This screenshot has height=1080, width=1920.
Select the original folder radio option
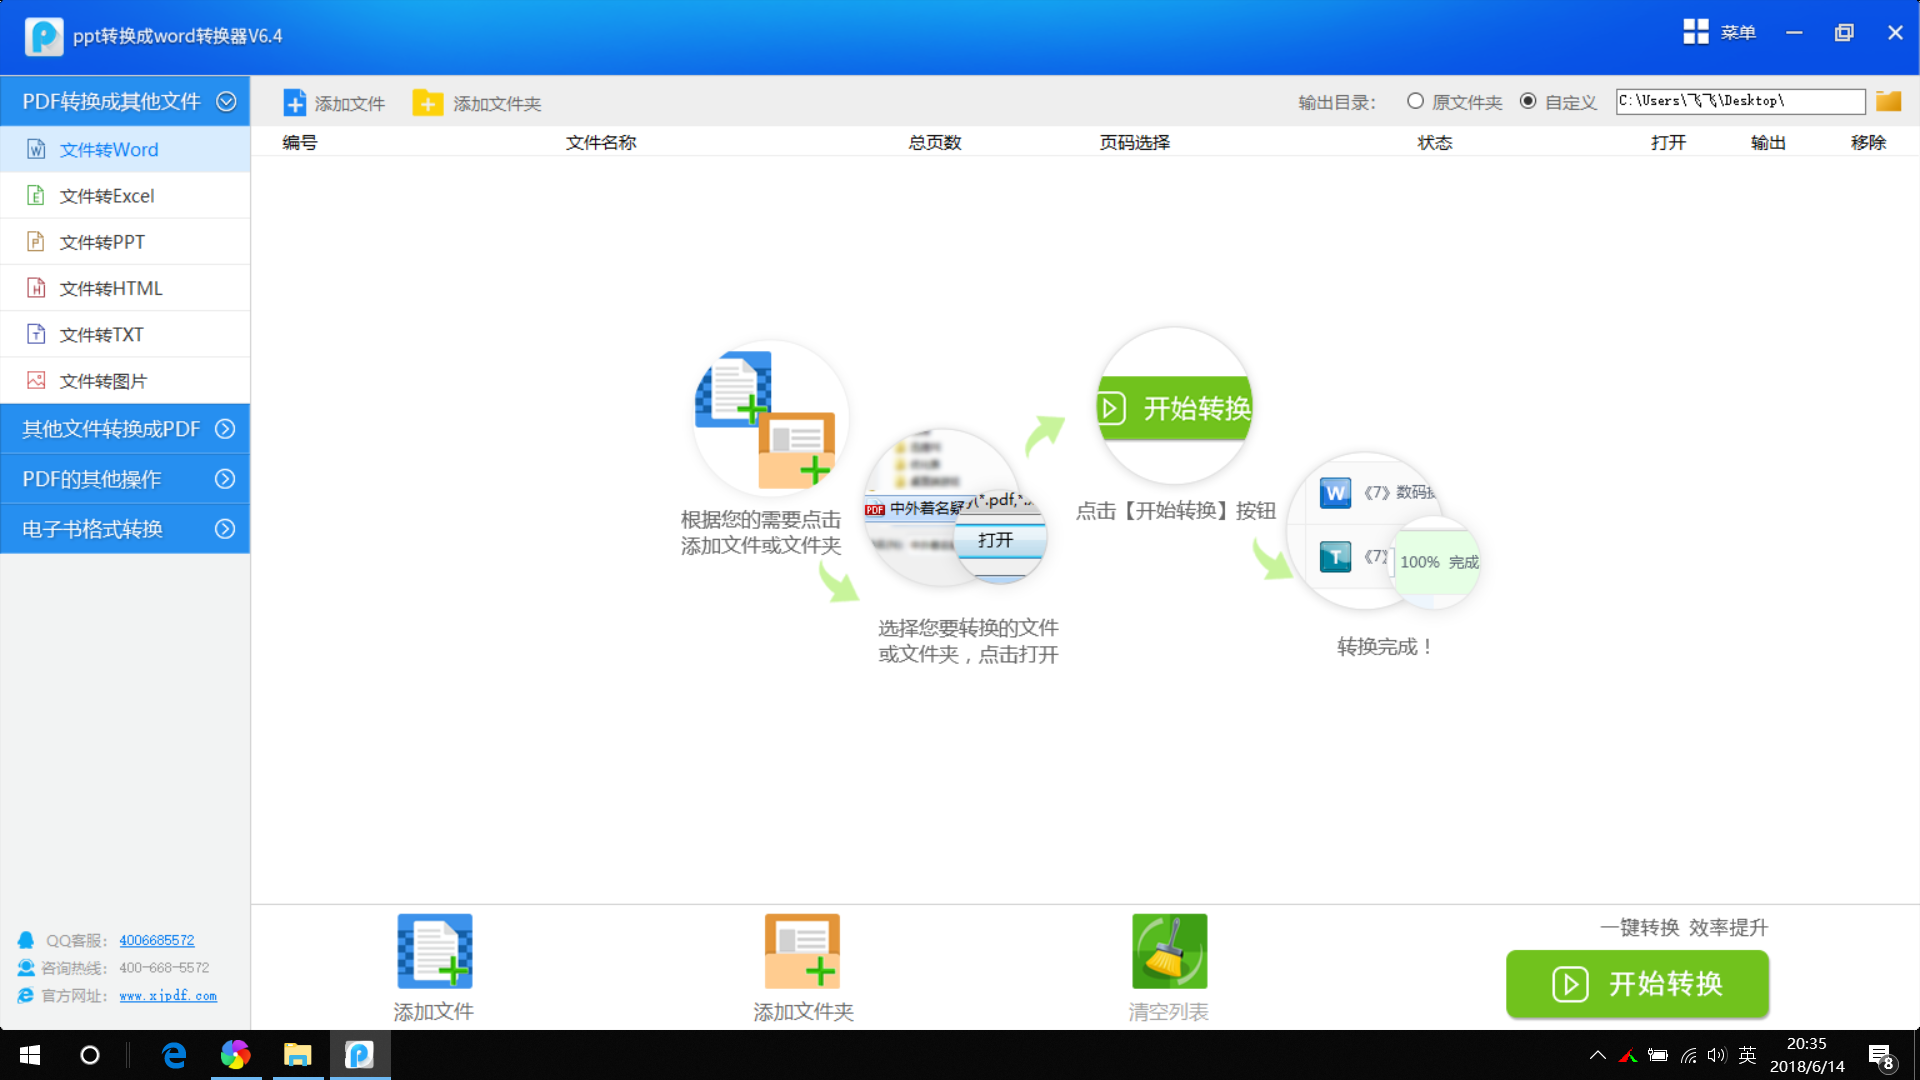(1415, 101)
